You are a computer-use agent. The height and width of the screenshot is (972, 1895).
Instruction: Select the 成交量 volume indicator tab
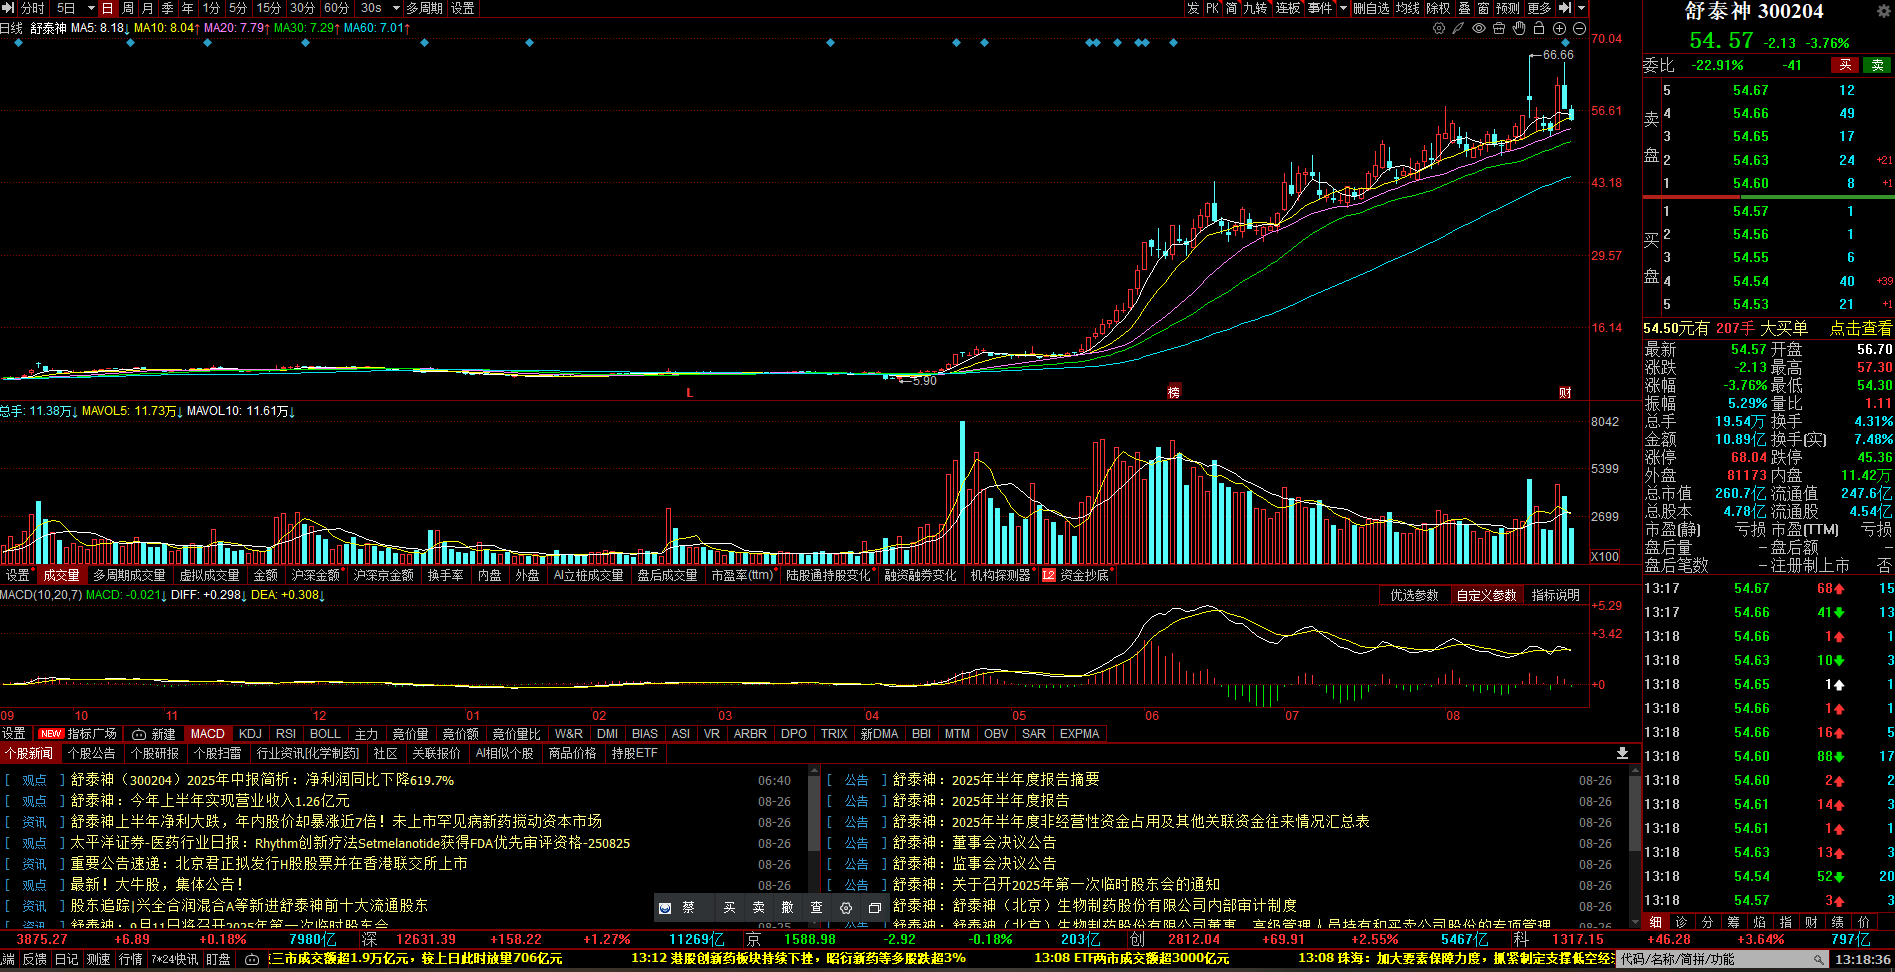tap(61, 575)
